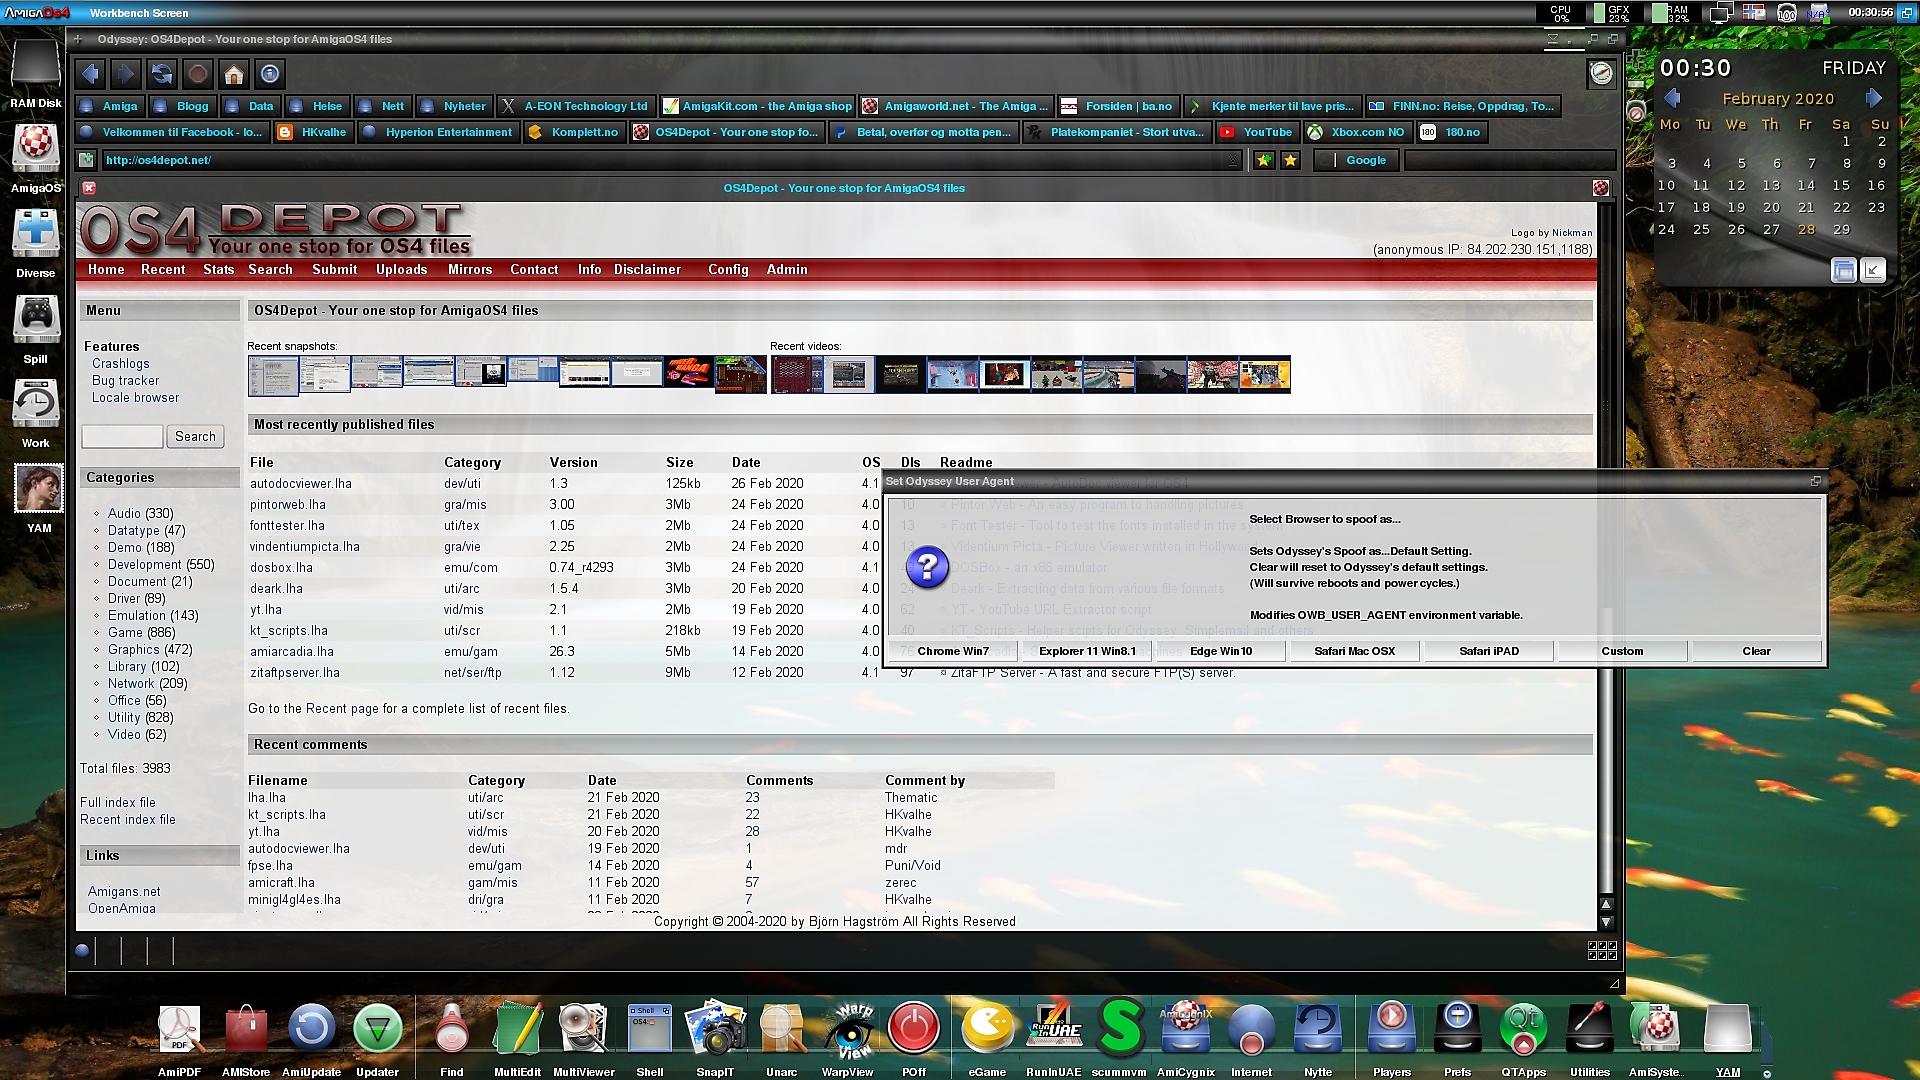Open the Downloads speedometer icon

pos(1601,74)
